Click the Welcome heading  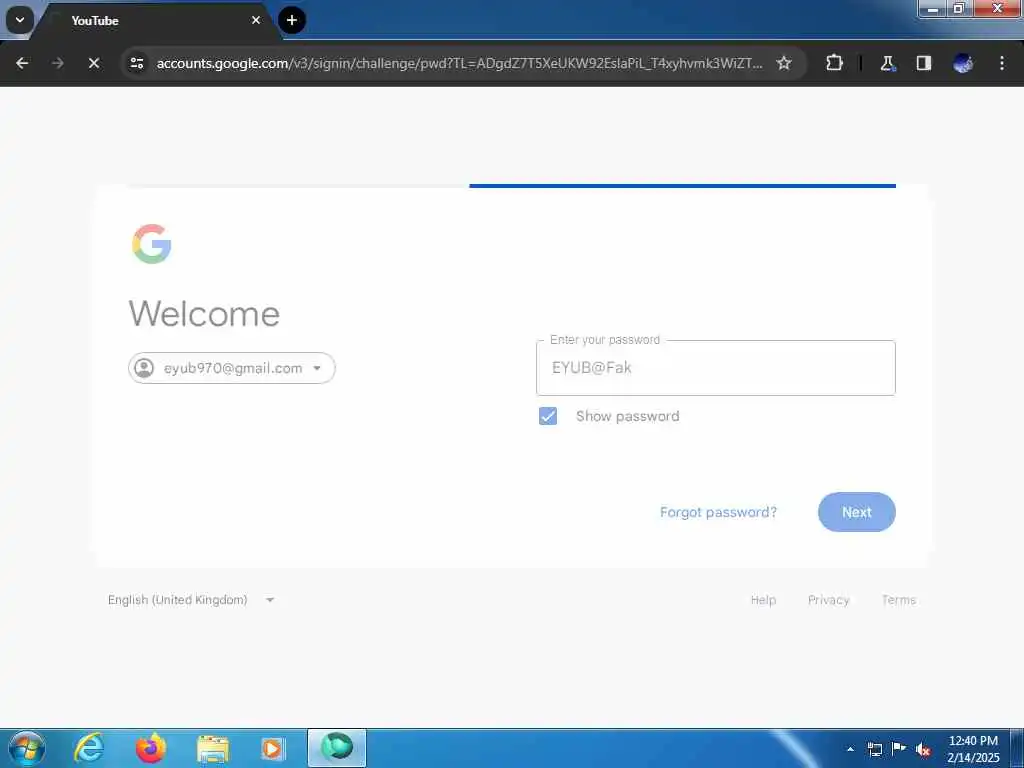tap(204, 313)
